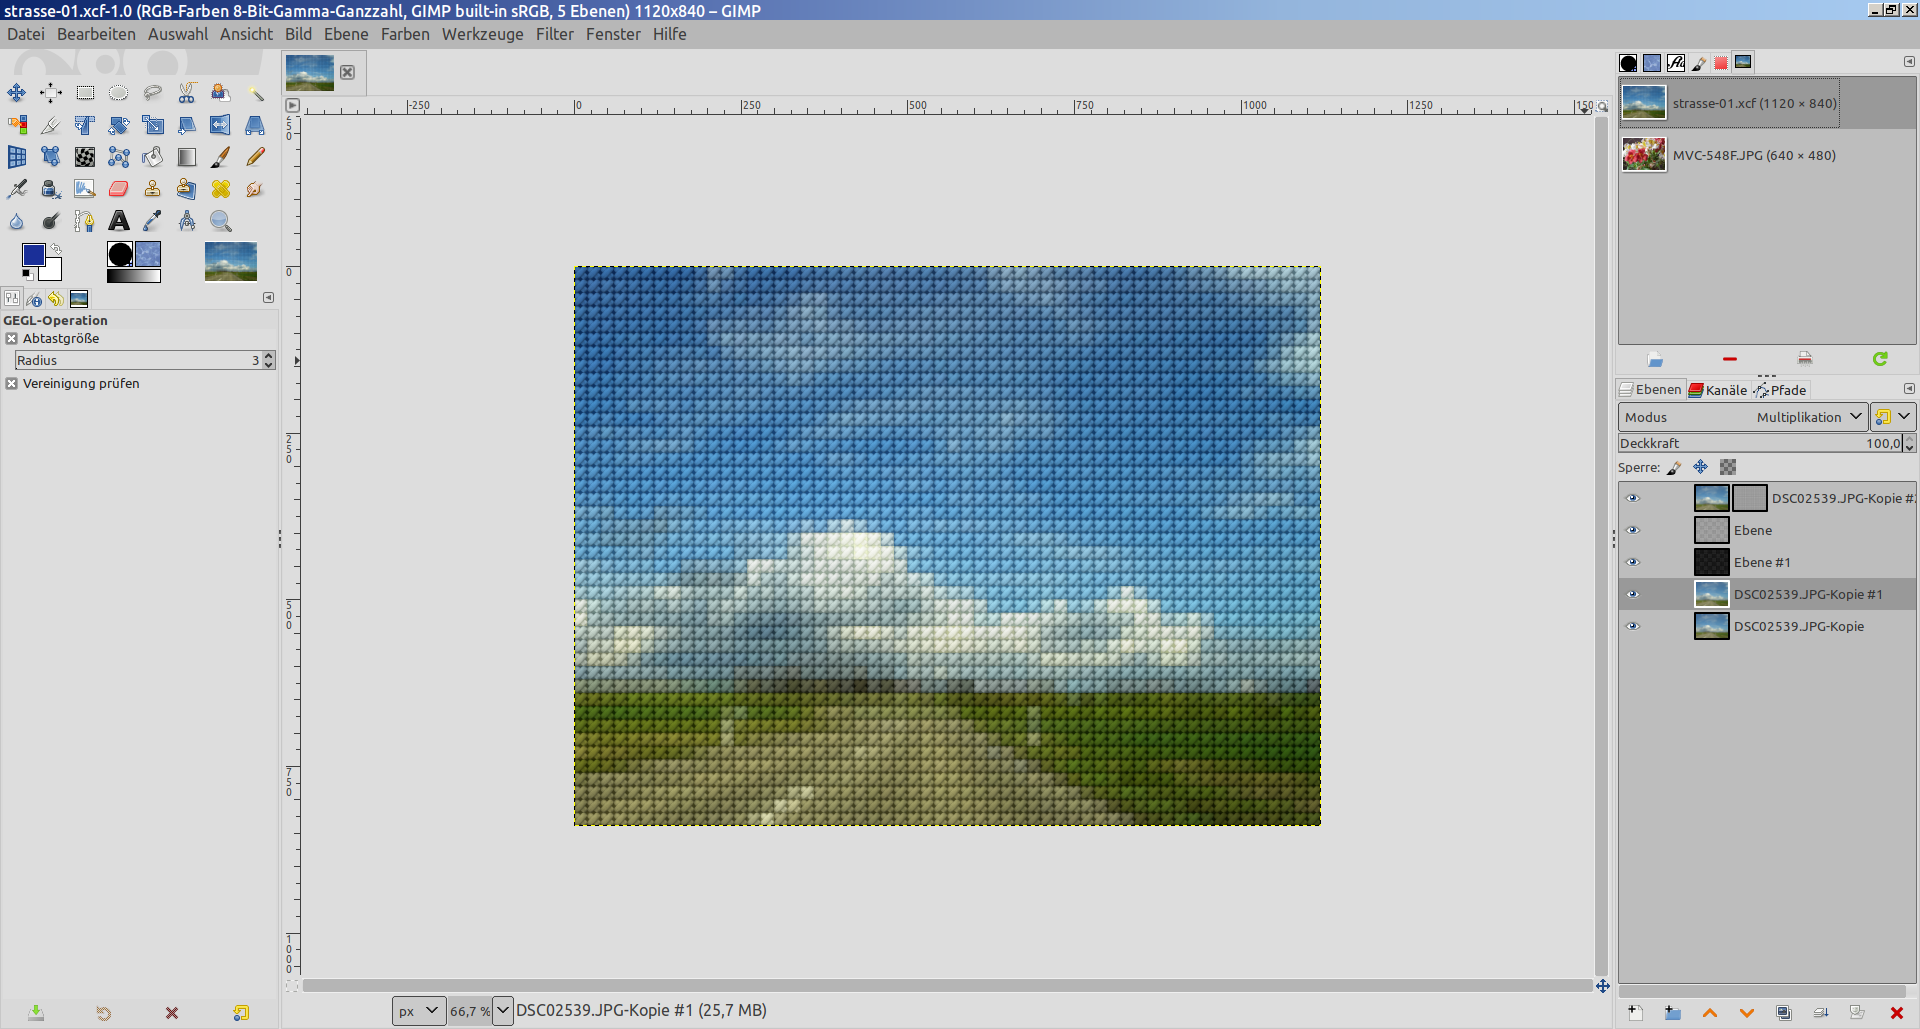Click the foreground blue color swatch
Image resolution: width=1920 pixels, height=1029 pixels.
pyautogui.click(x=32, y=255)
